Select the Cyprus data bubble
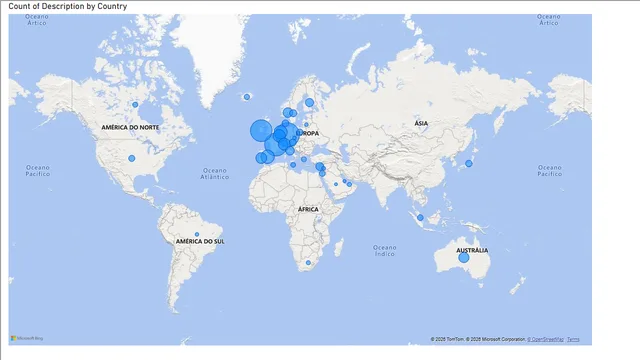Screen dimensions: 640x360 tap(320, 167)
